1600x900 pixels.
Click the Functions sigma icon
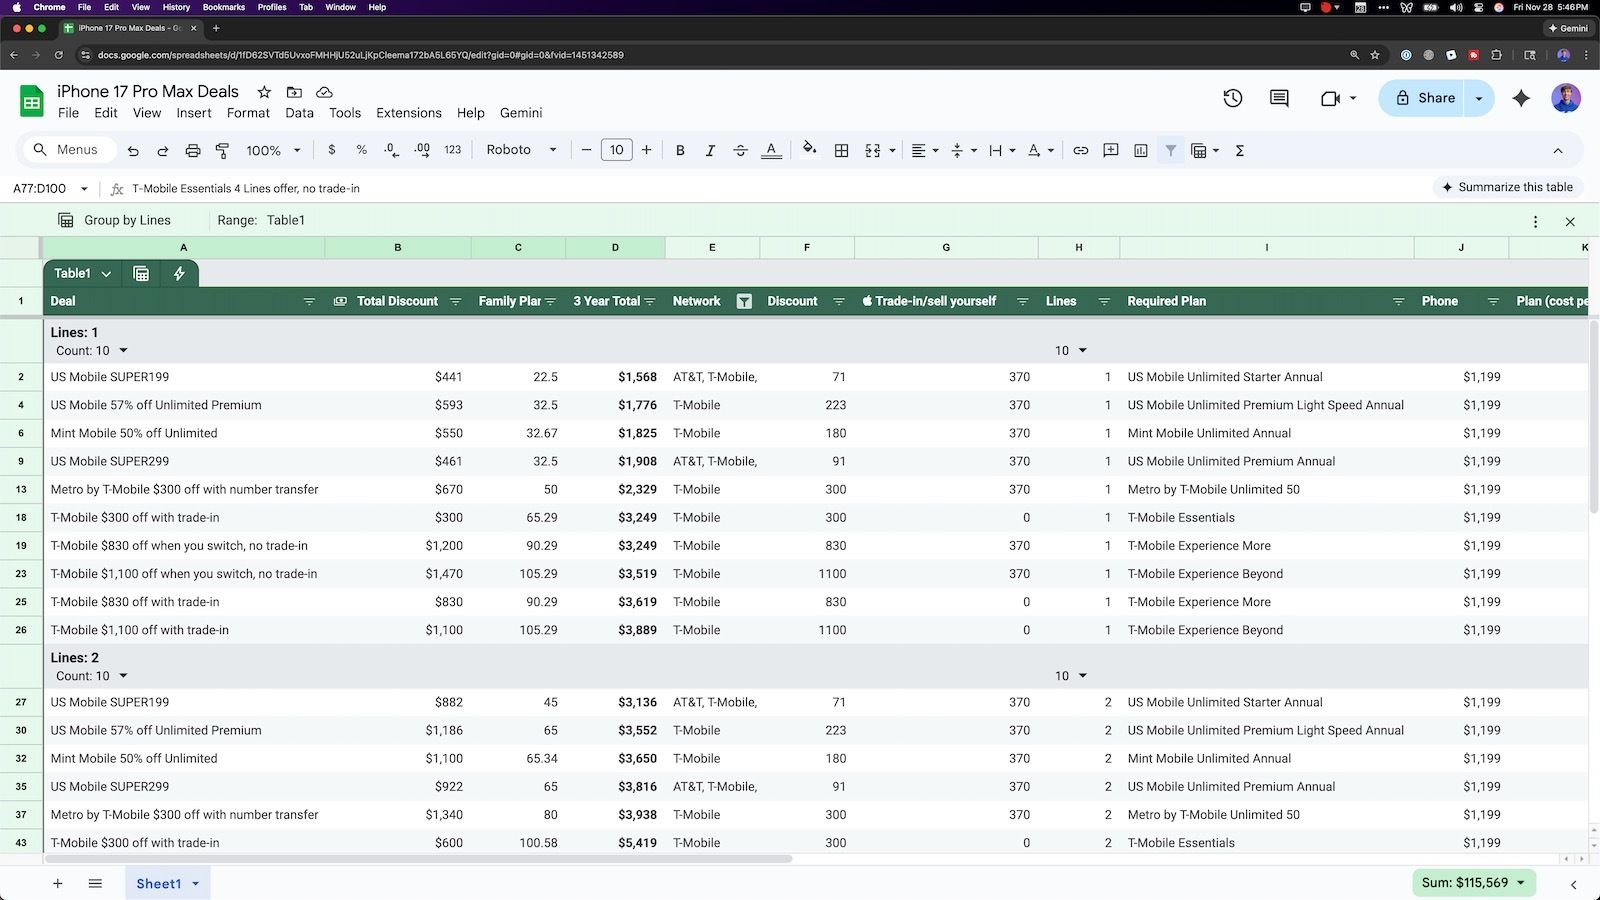click(1240, 151)
